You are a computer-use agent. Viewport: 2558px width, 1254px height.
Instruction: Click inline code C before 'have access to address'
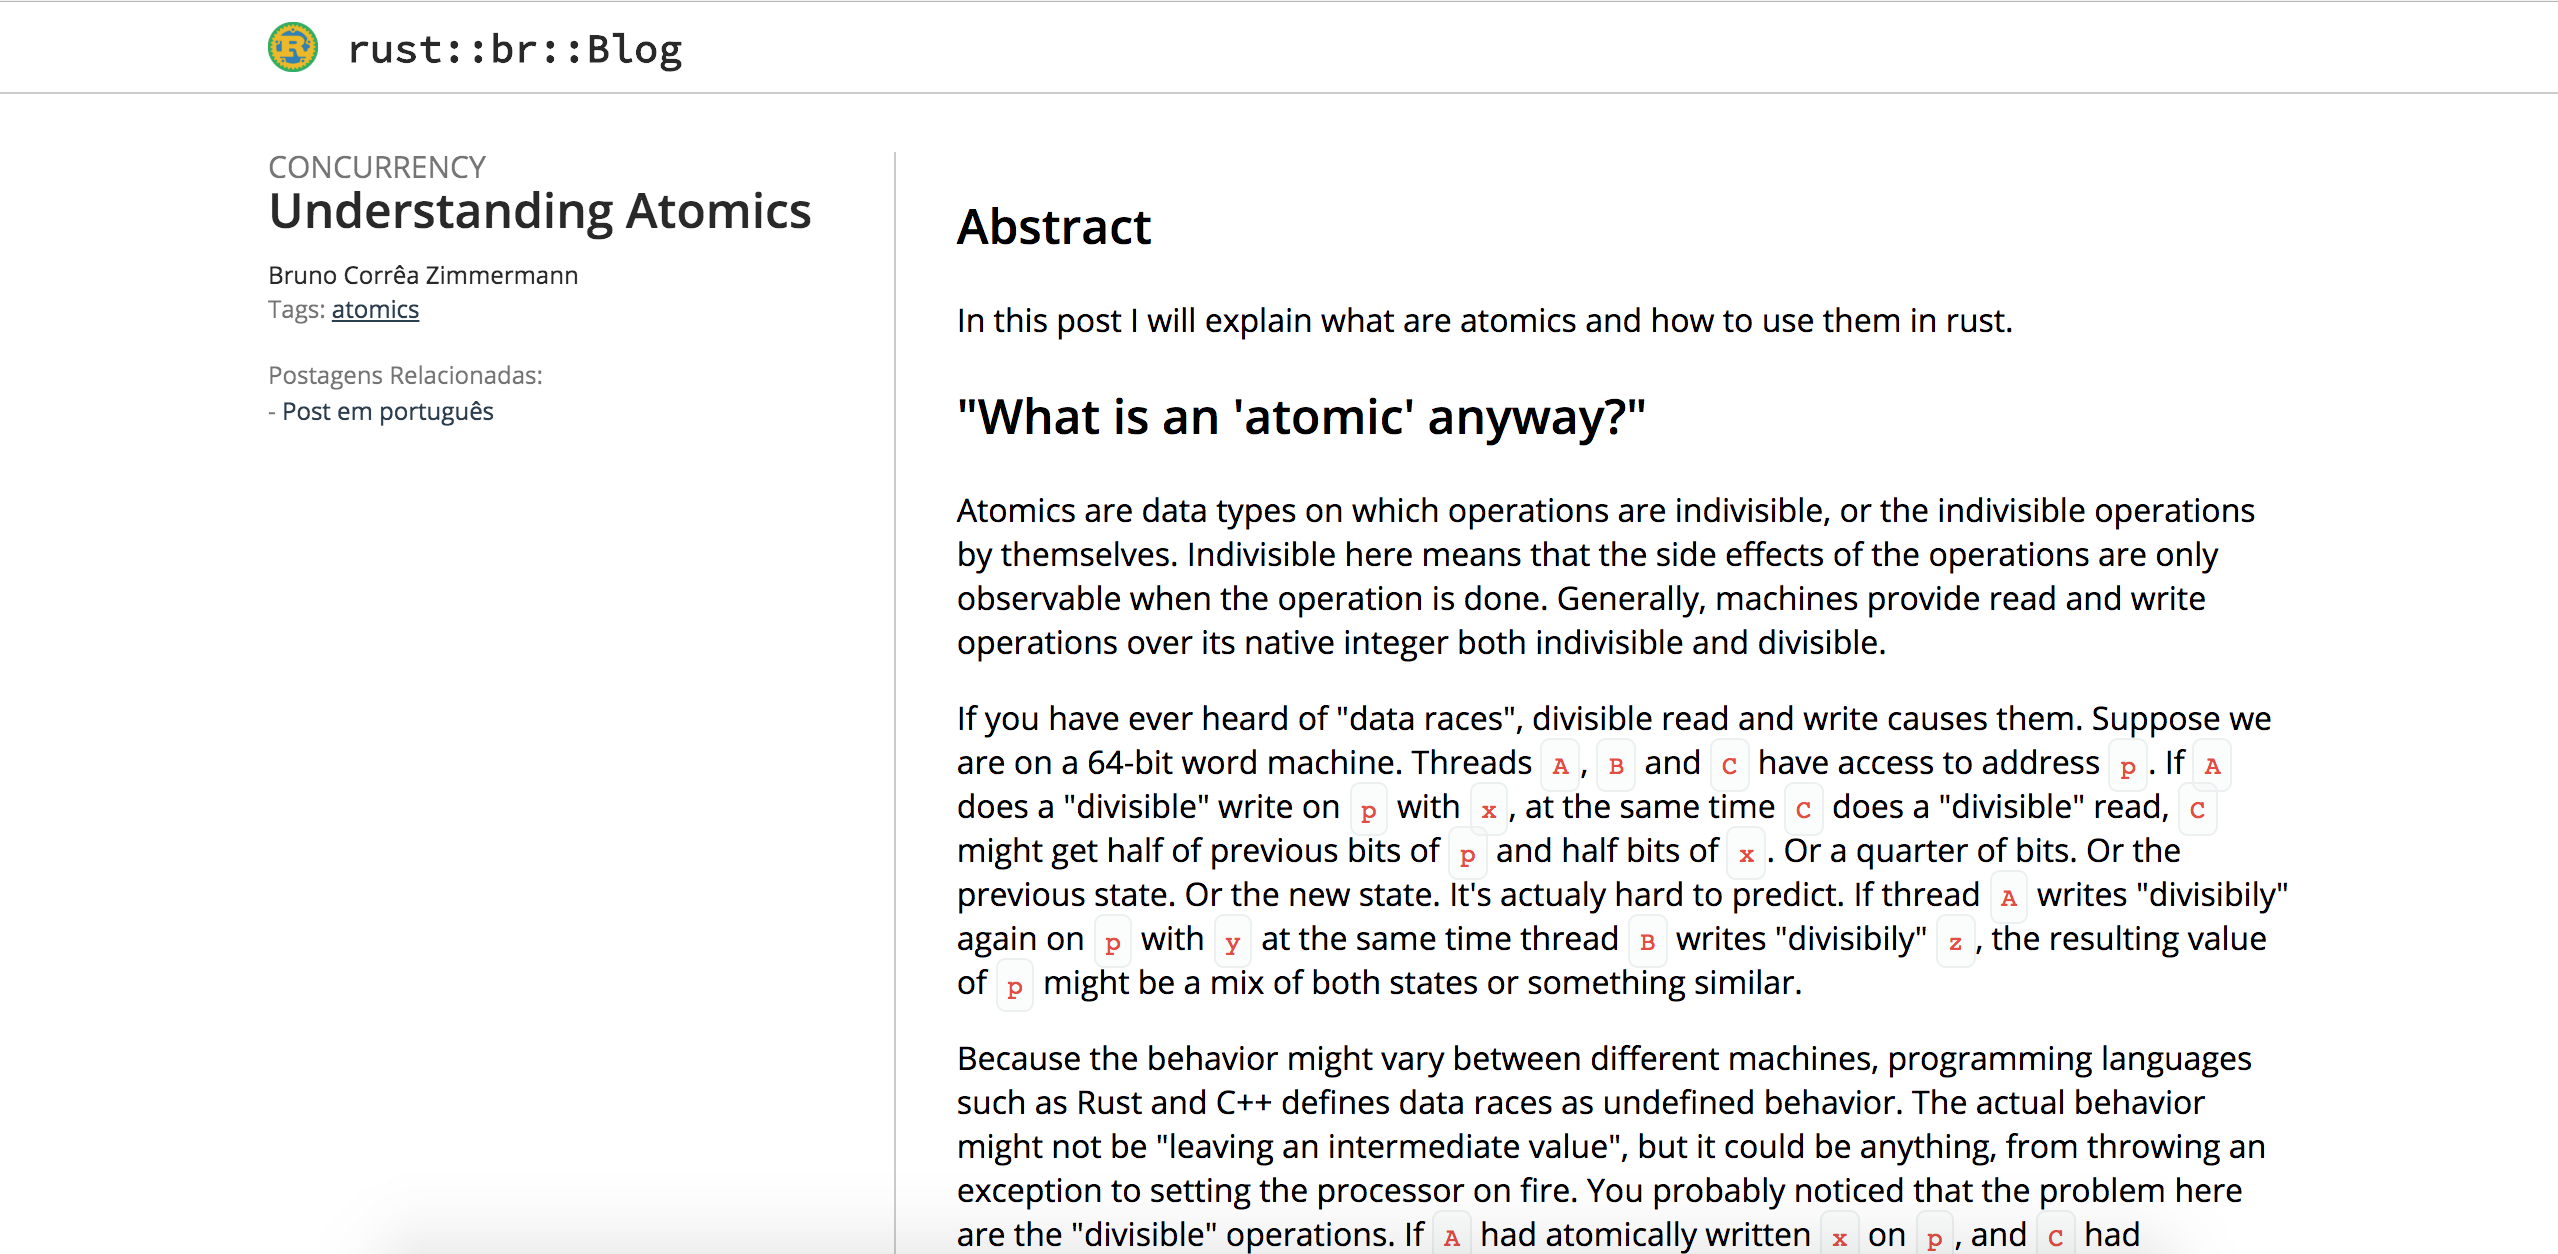pyautogui.click(x=1729, y=765)
